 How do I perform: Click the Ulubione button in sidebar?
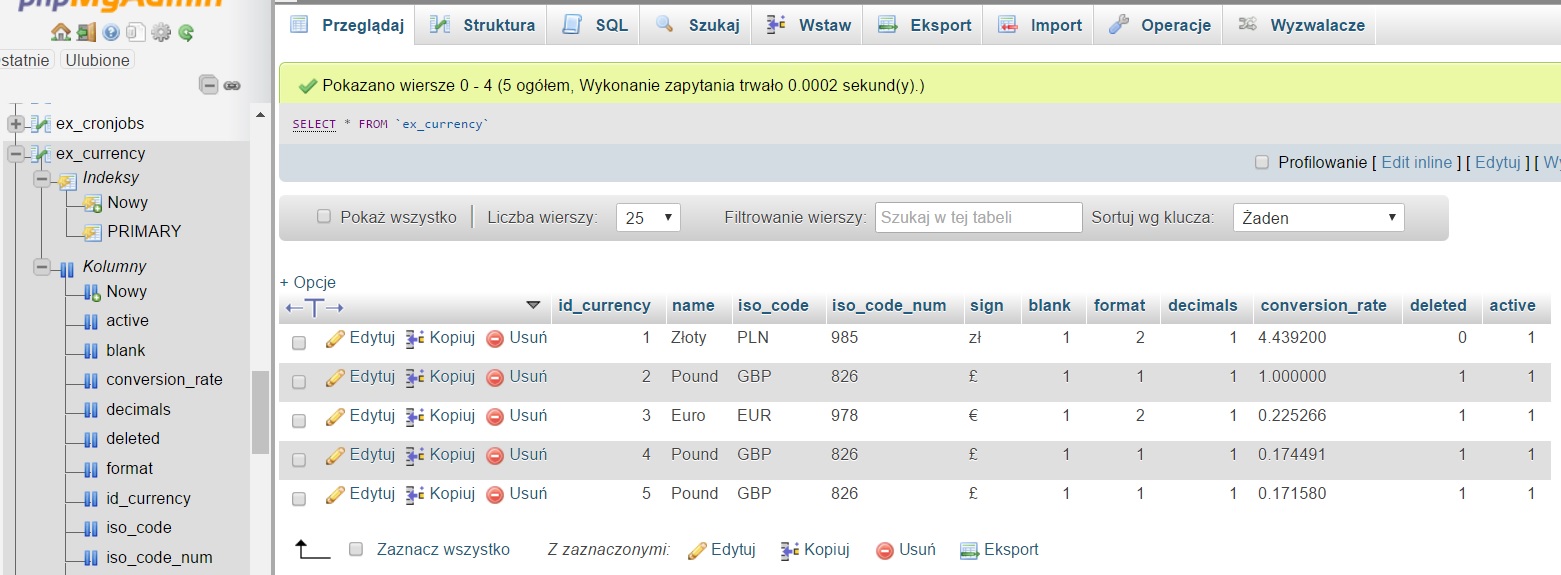[97, 60]
